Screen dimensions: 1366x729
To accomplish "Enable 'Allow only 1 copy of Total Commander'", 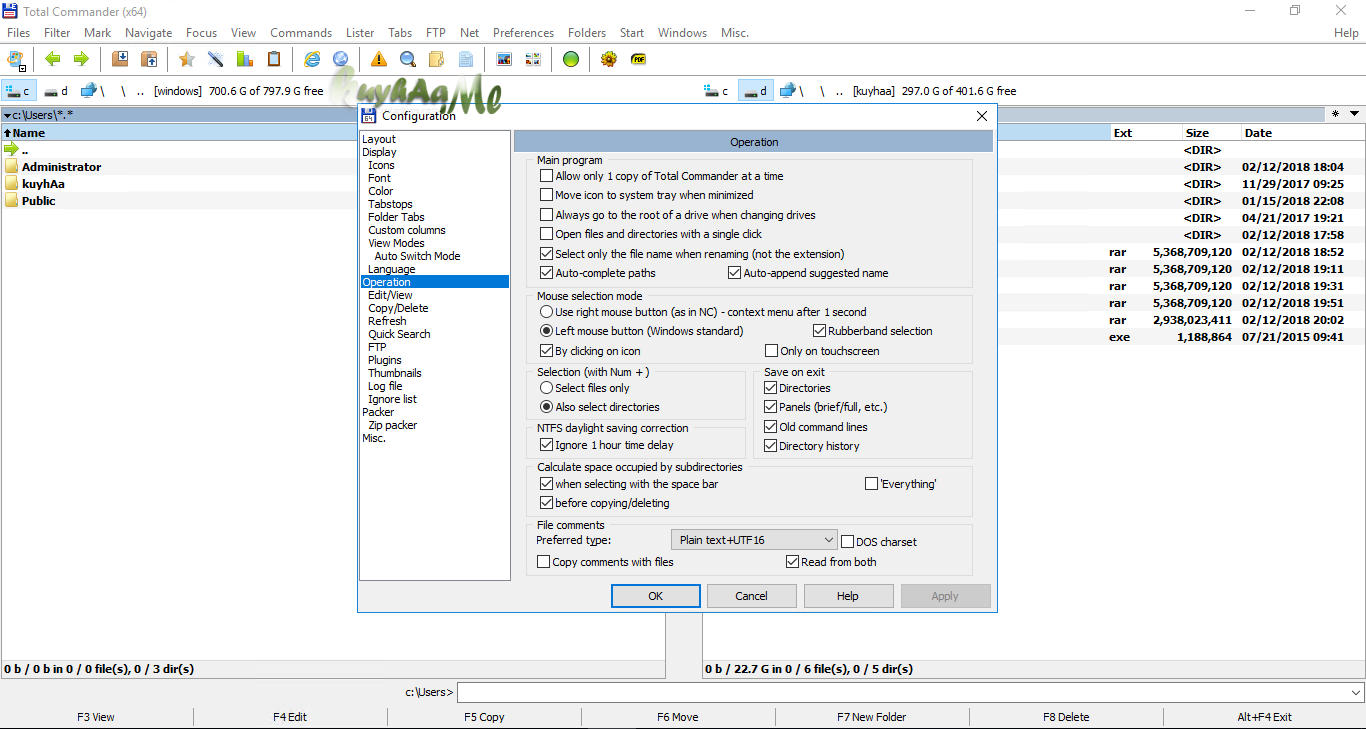I will tap(547, 176).
